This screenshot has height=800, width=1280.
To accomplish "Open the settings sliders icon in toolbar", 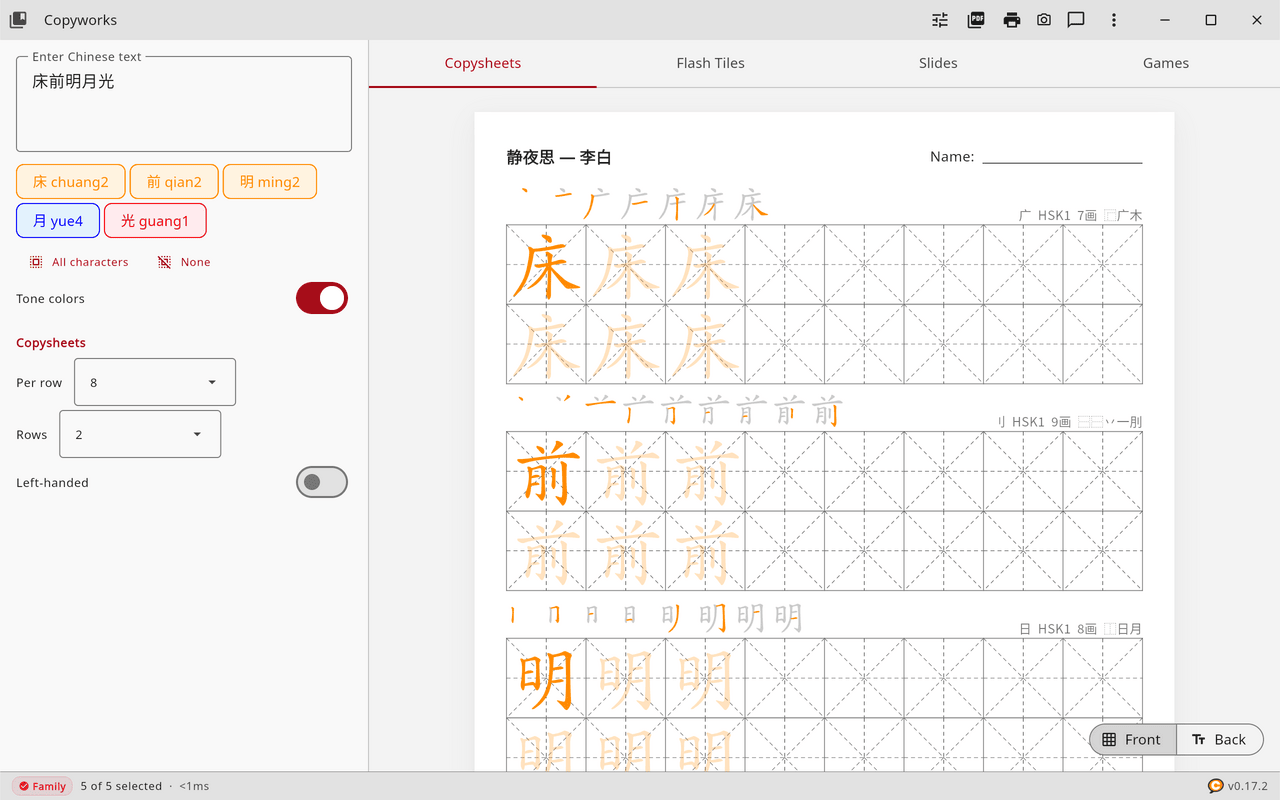I will tap(940, 20).
